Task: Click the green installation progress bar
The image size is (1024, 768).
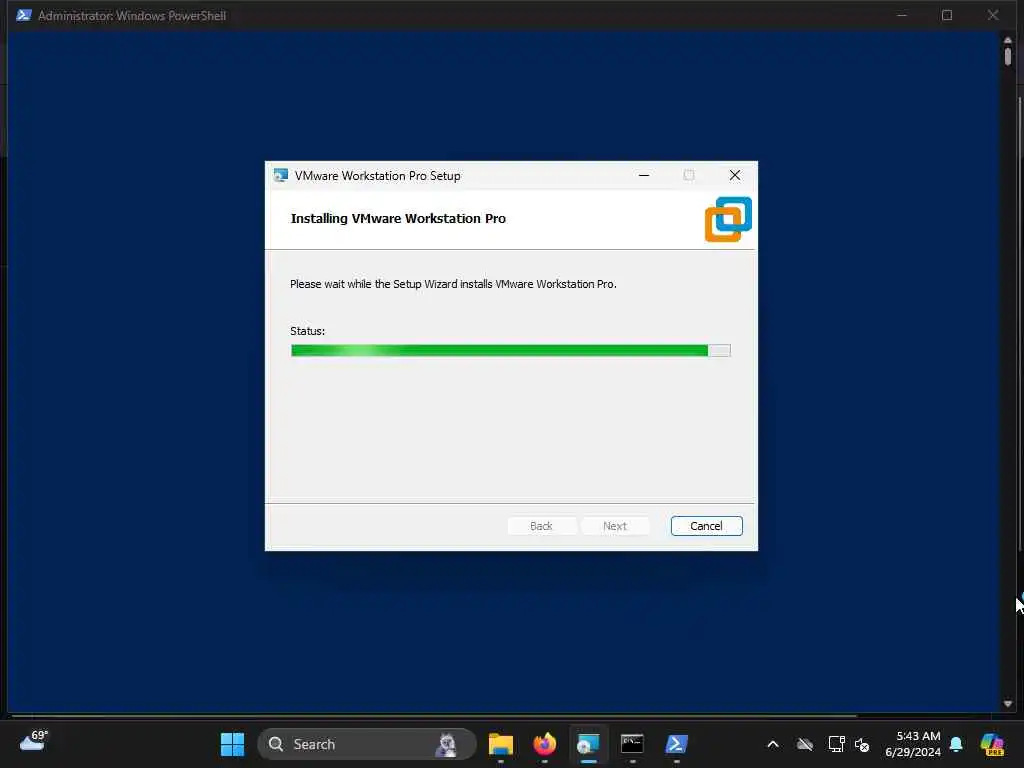Action: 510,351
